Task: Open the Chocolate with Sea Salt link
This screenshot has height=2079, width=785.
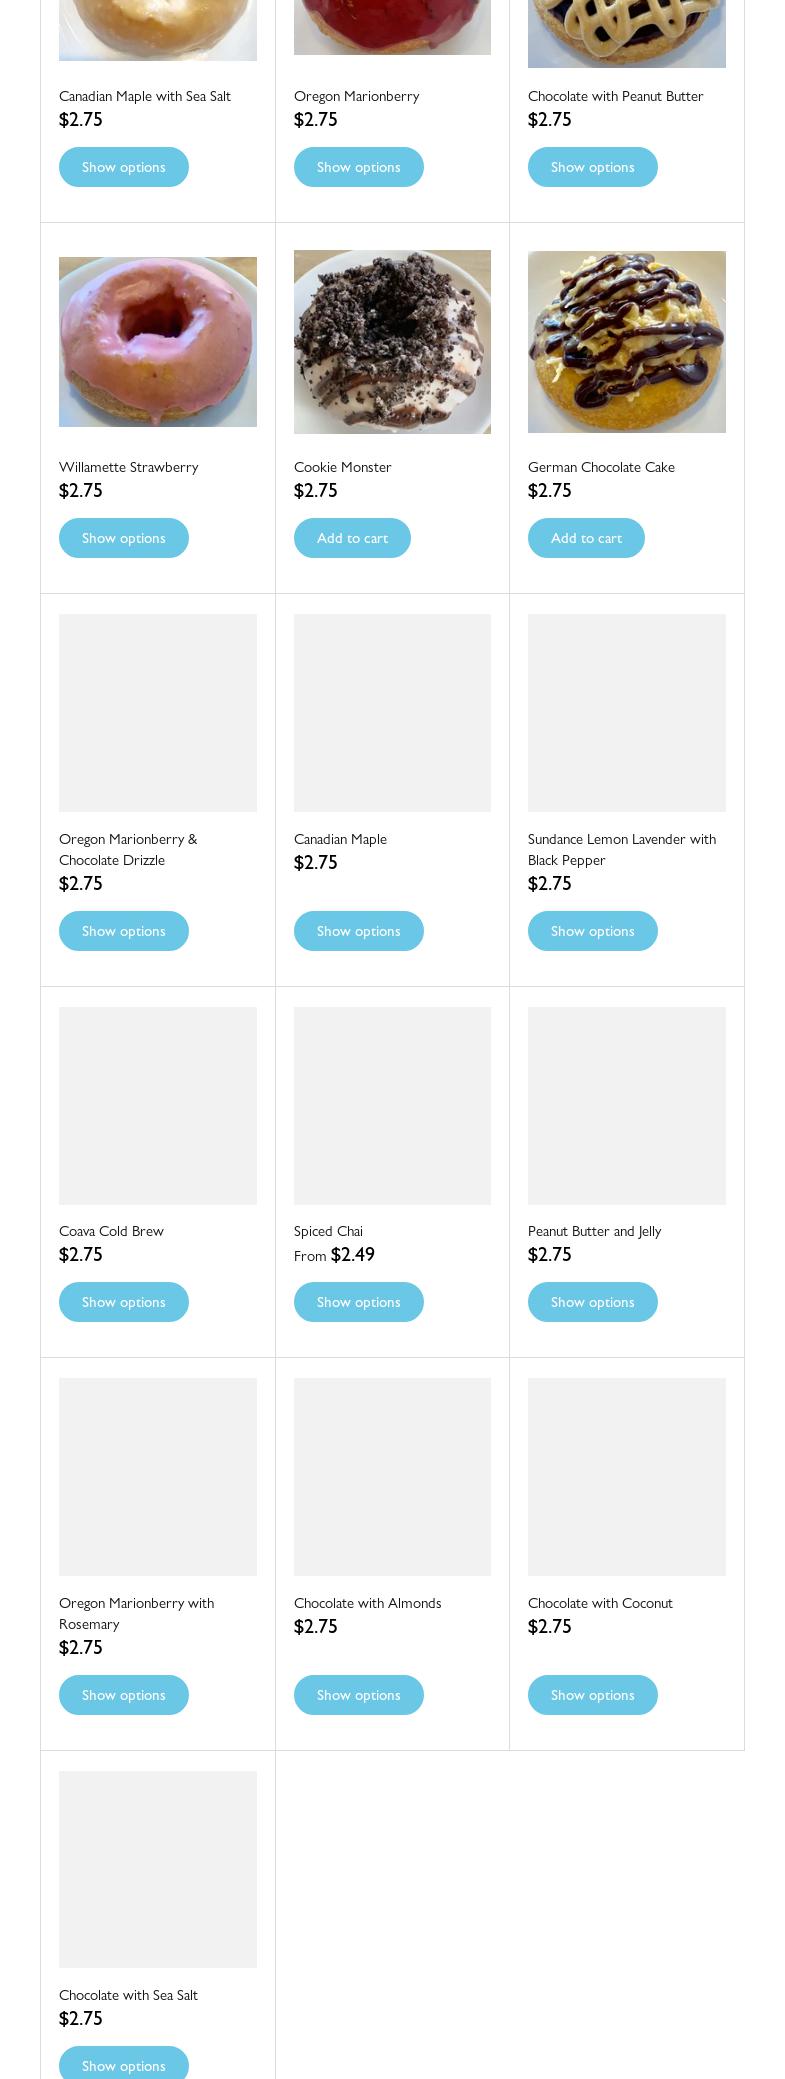Action: pyautogui.click(x=128, y=1995)
